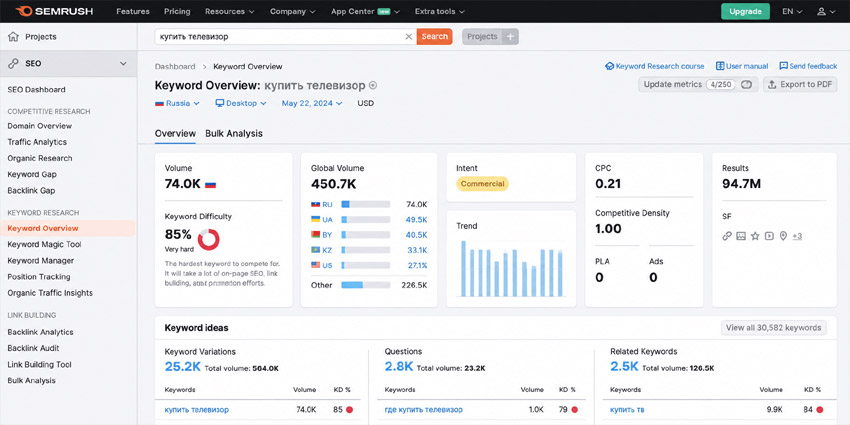850x425 pixels.
Task: Open the Russia country dropdown
Action: tap(177, 103)
